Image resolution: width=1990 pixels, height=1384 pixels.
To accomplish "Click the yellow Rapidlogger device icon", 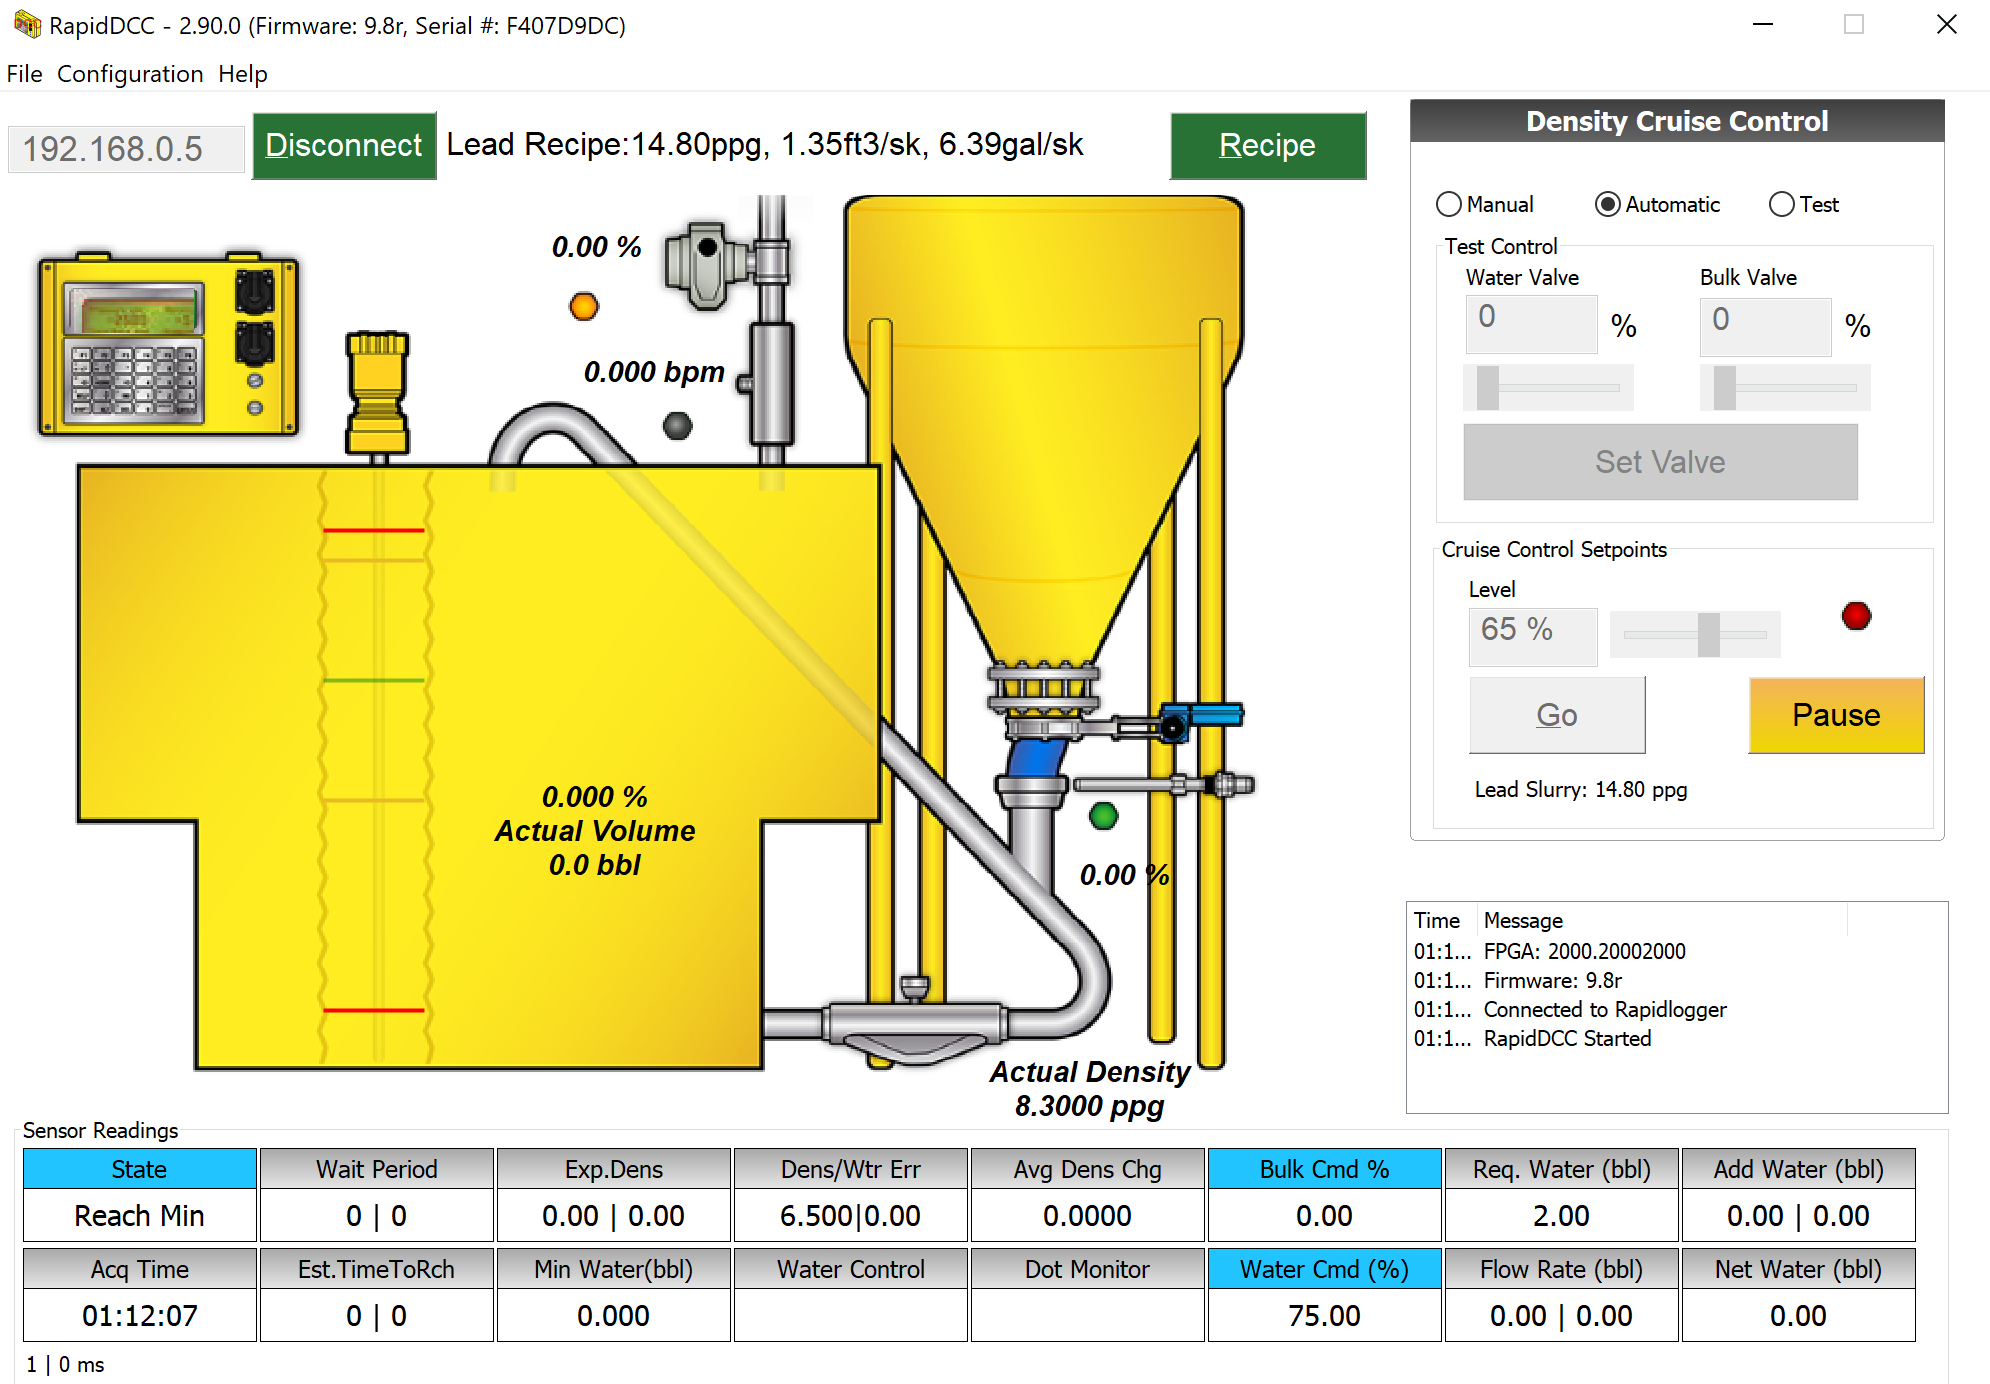I will coord(168,344).
